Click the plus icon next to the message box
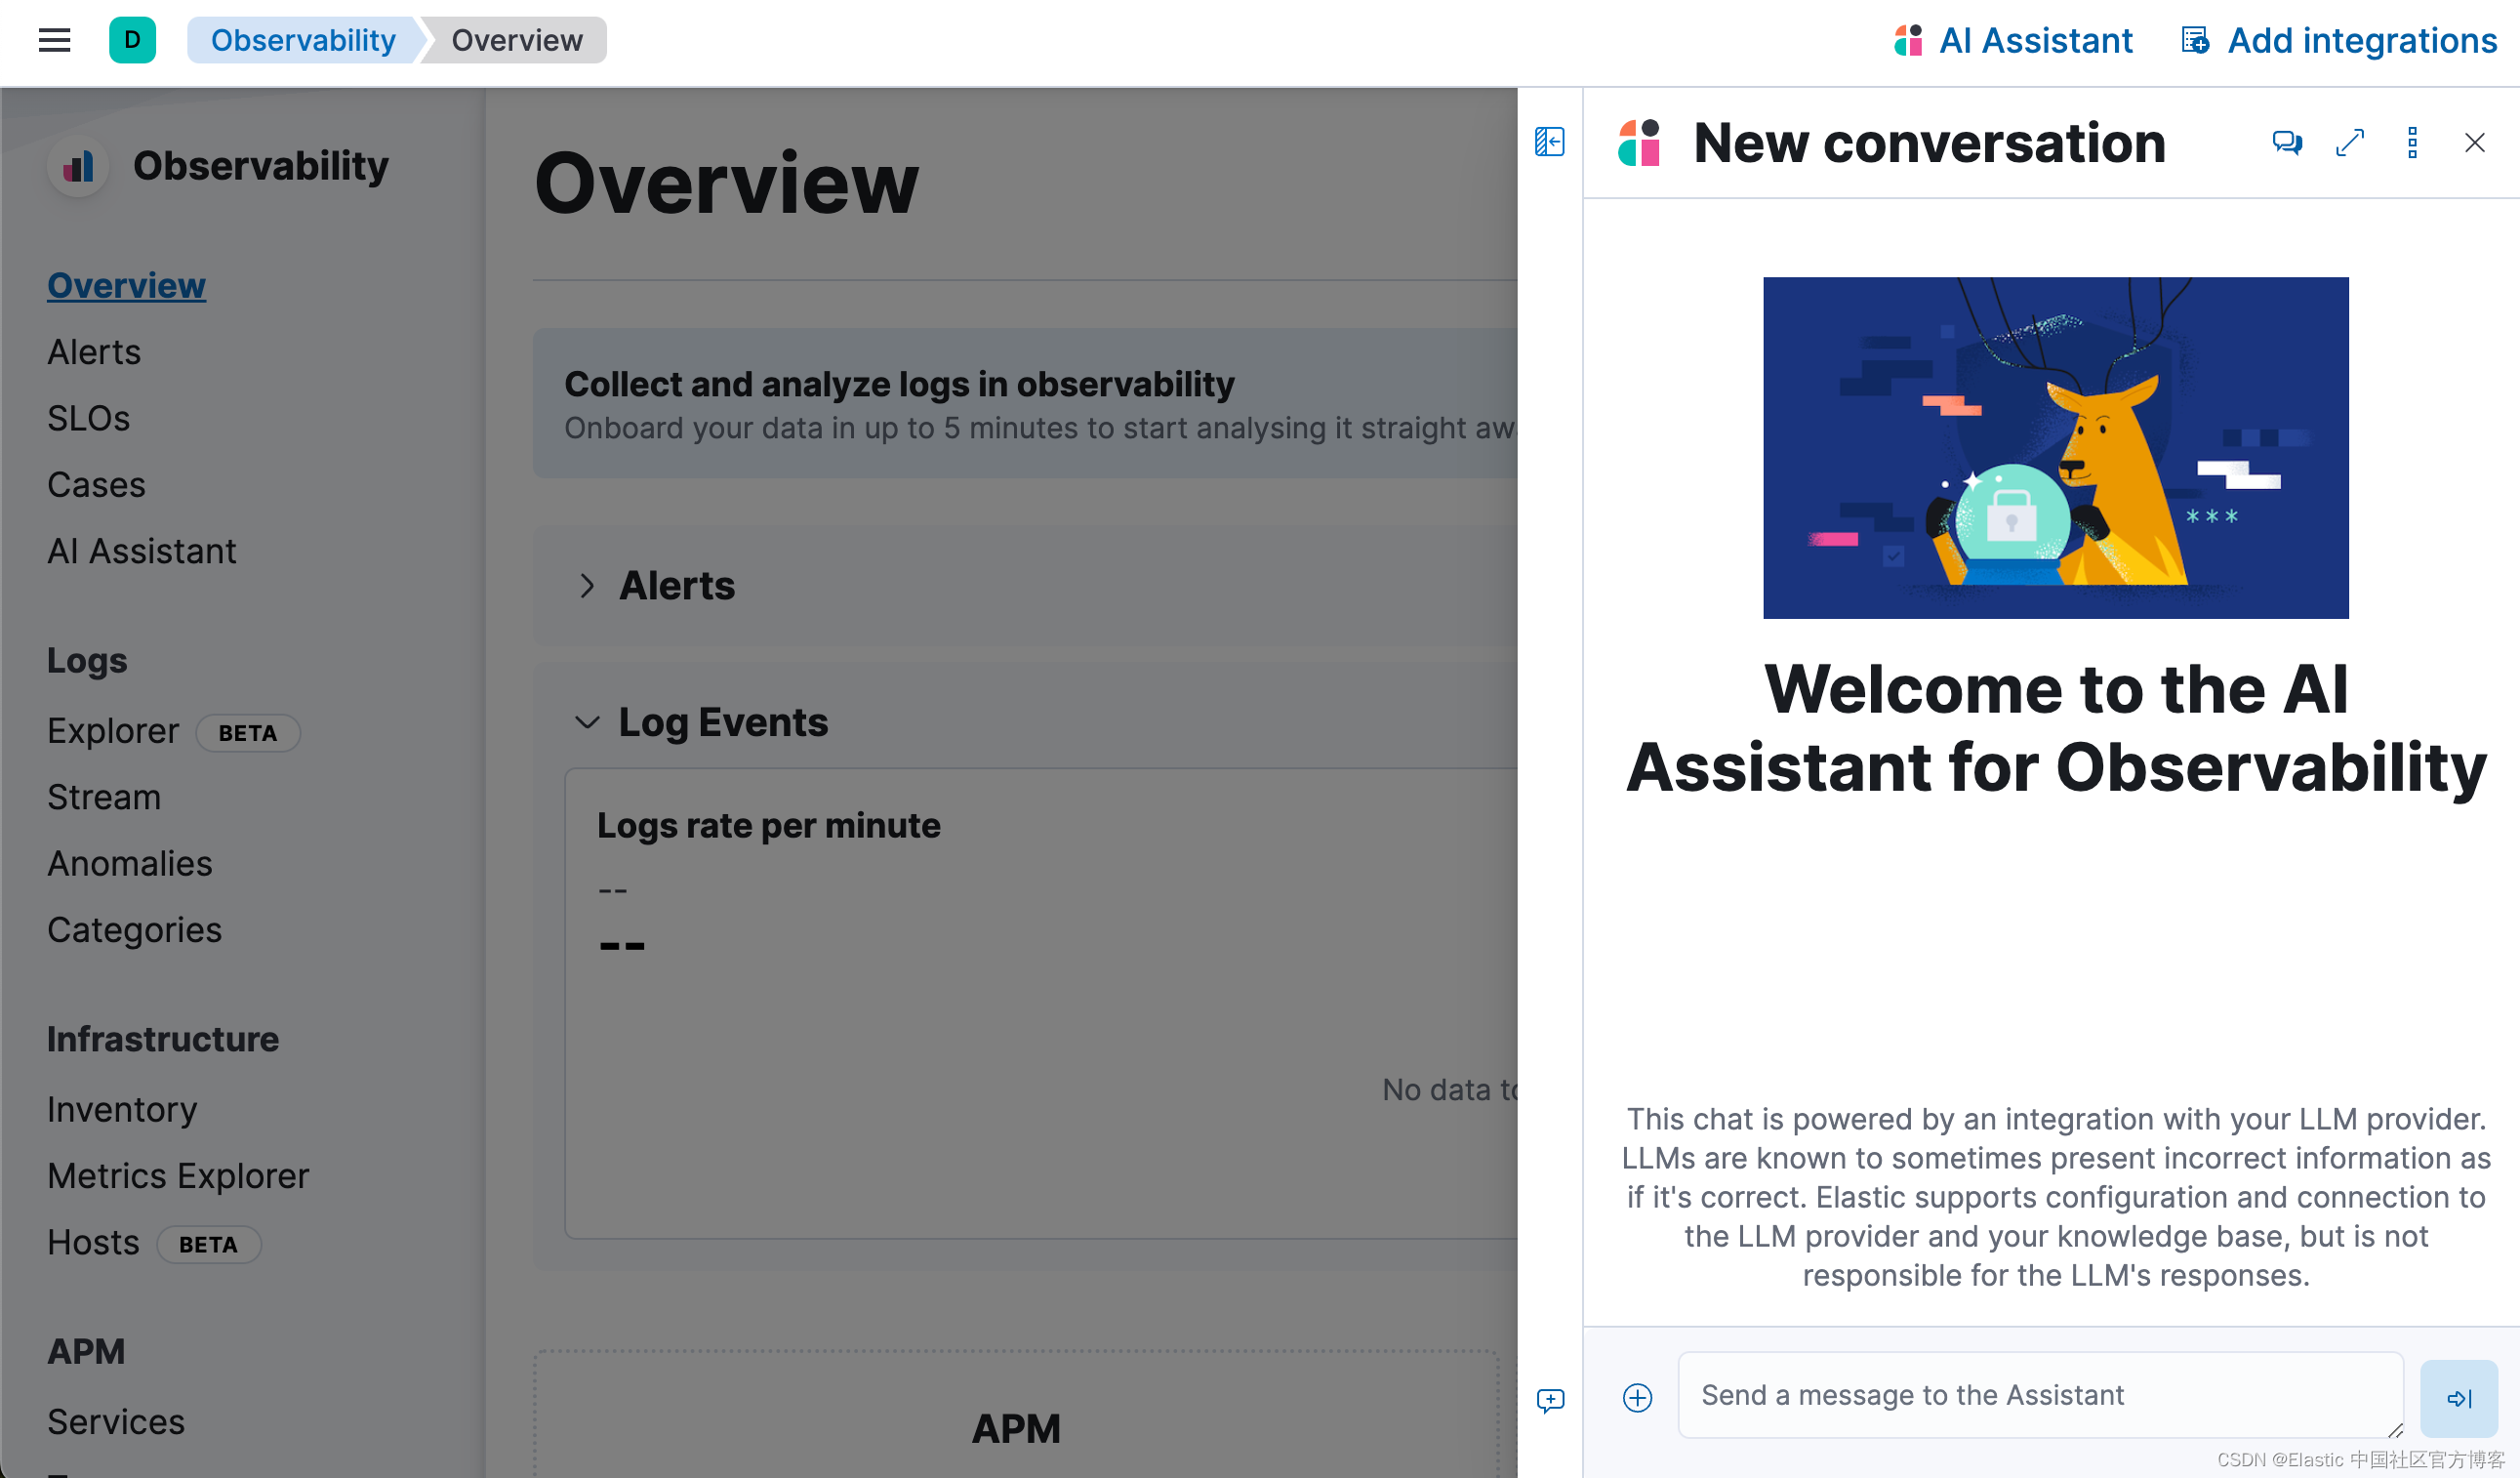Screen dimensions: 2520x1478 point(1637,1396)
